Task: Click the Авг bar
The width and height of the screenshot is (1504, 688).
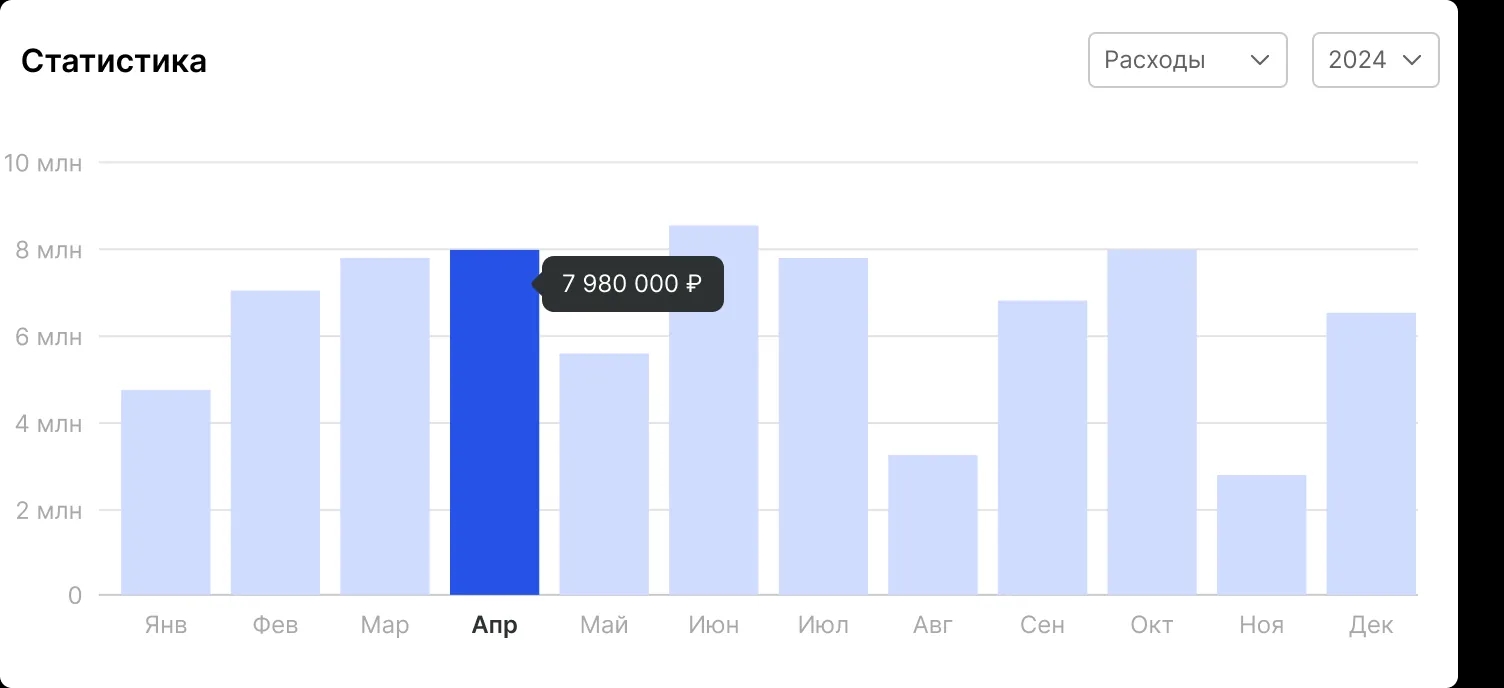Action: click(932, 525)
